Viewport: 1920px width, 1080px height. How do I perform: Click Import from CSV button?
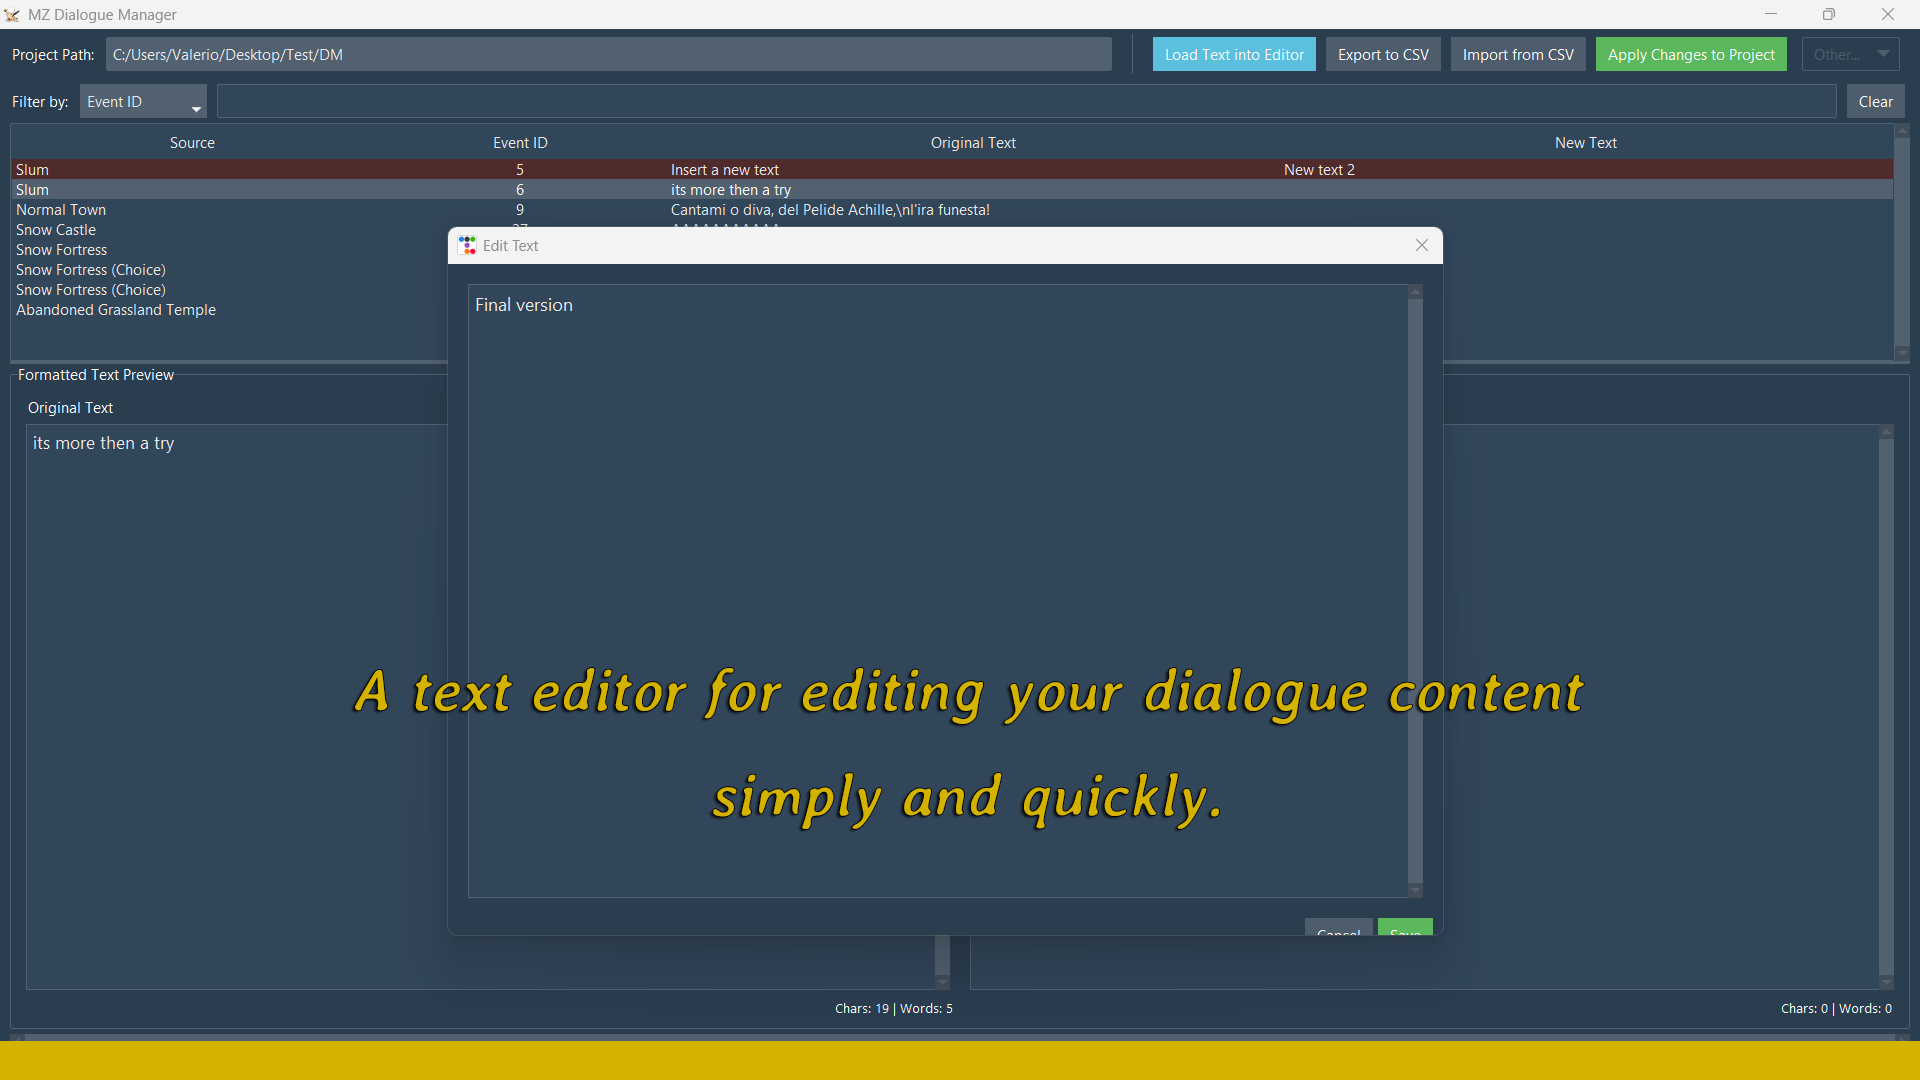click(1517, 55)
